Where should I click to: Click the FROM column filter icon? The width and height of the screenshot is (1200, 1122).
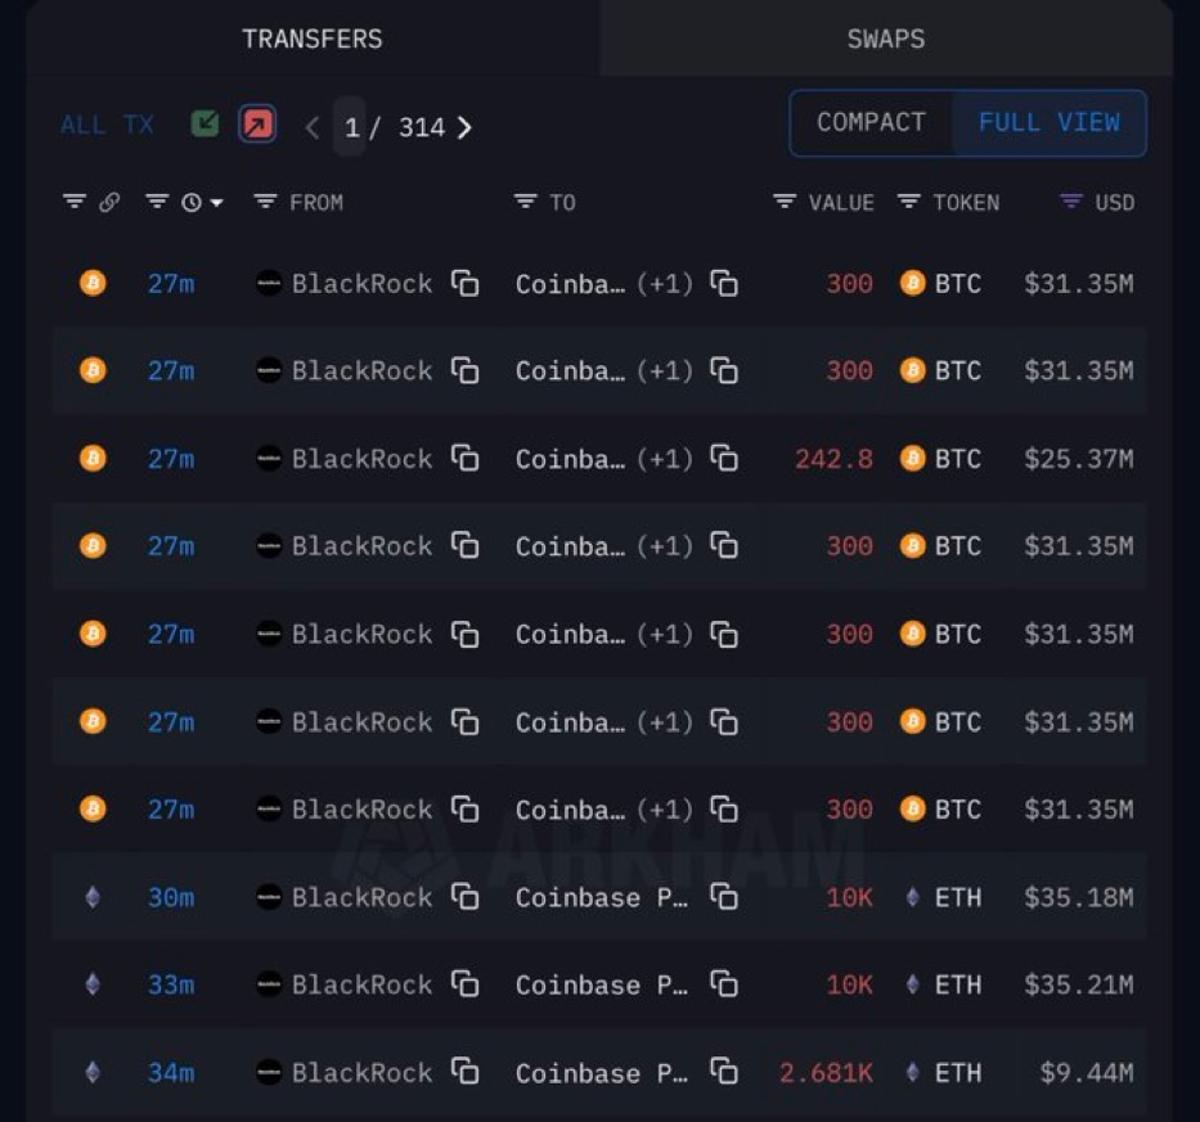coord(263,201)
